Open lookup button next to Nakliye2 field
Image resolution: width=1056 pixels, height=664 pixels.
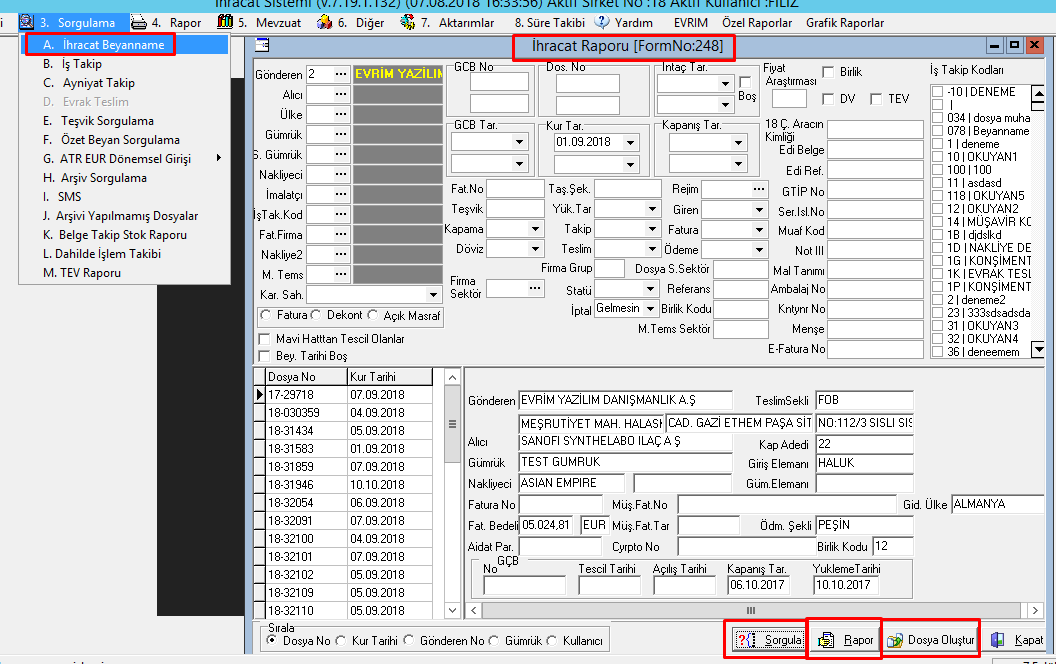tap(341, 255)
